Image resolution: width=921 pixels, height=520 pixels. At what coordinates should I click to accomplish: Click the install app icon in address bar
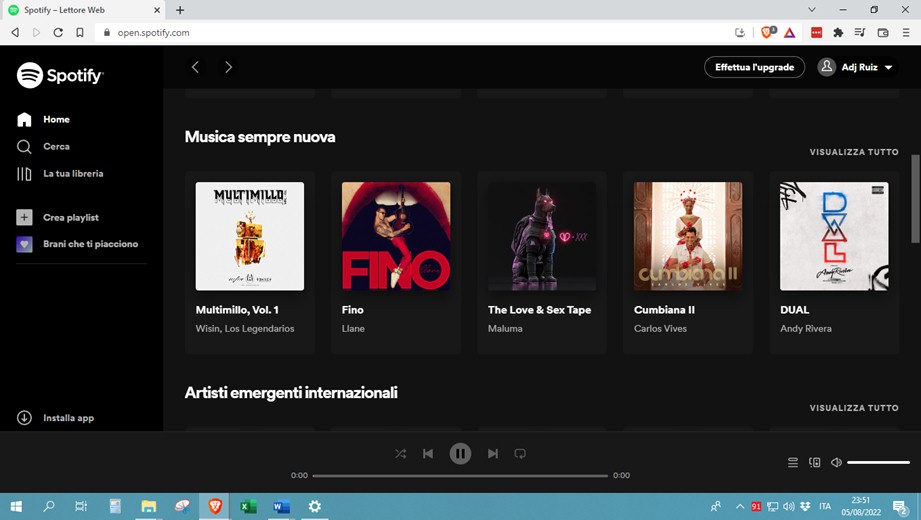(740, 33)
